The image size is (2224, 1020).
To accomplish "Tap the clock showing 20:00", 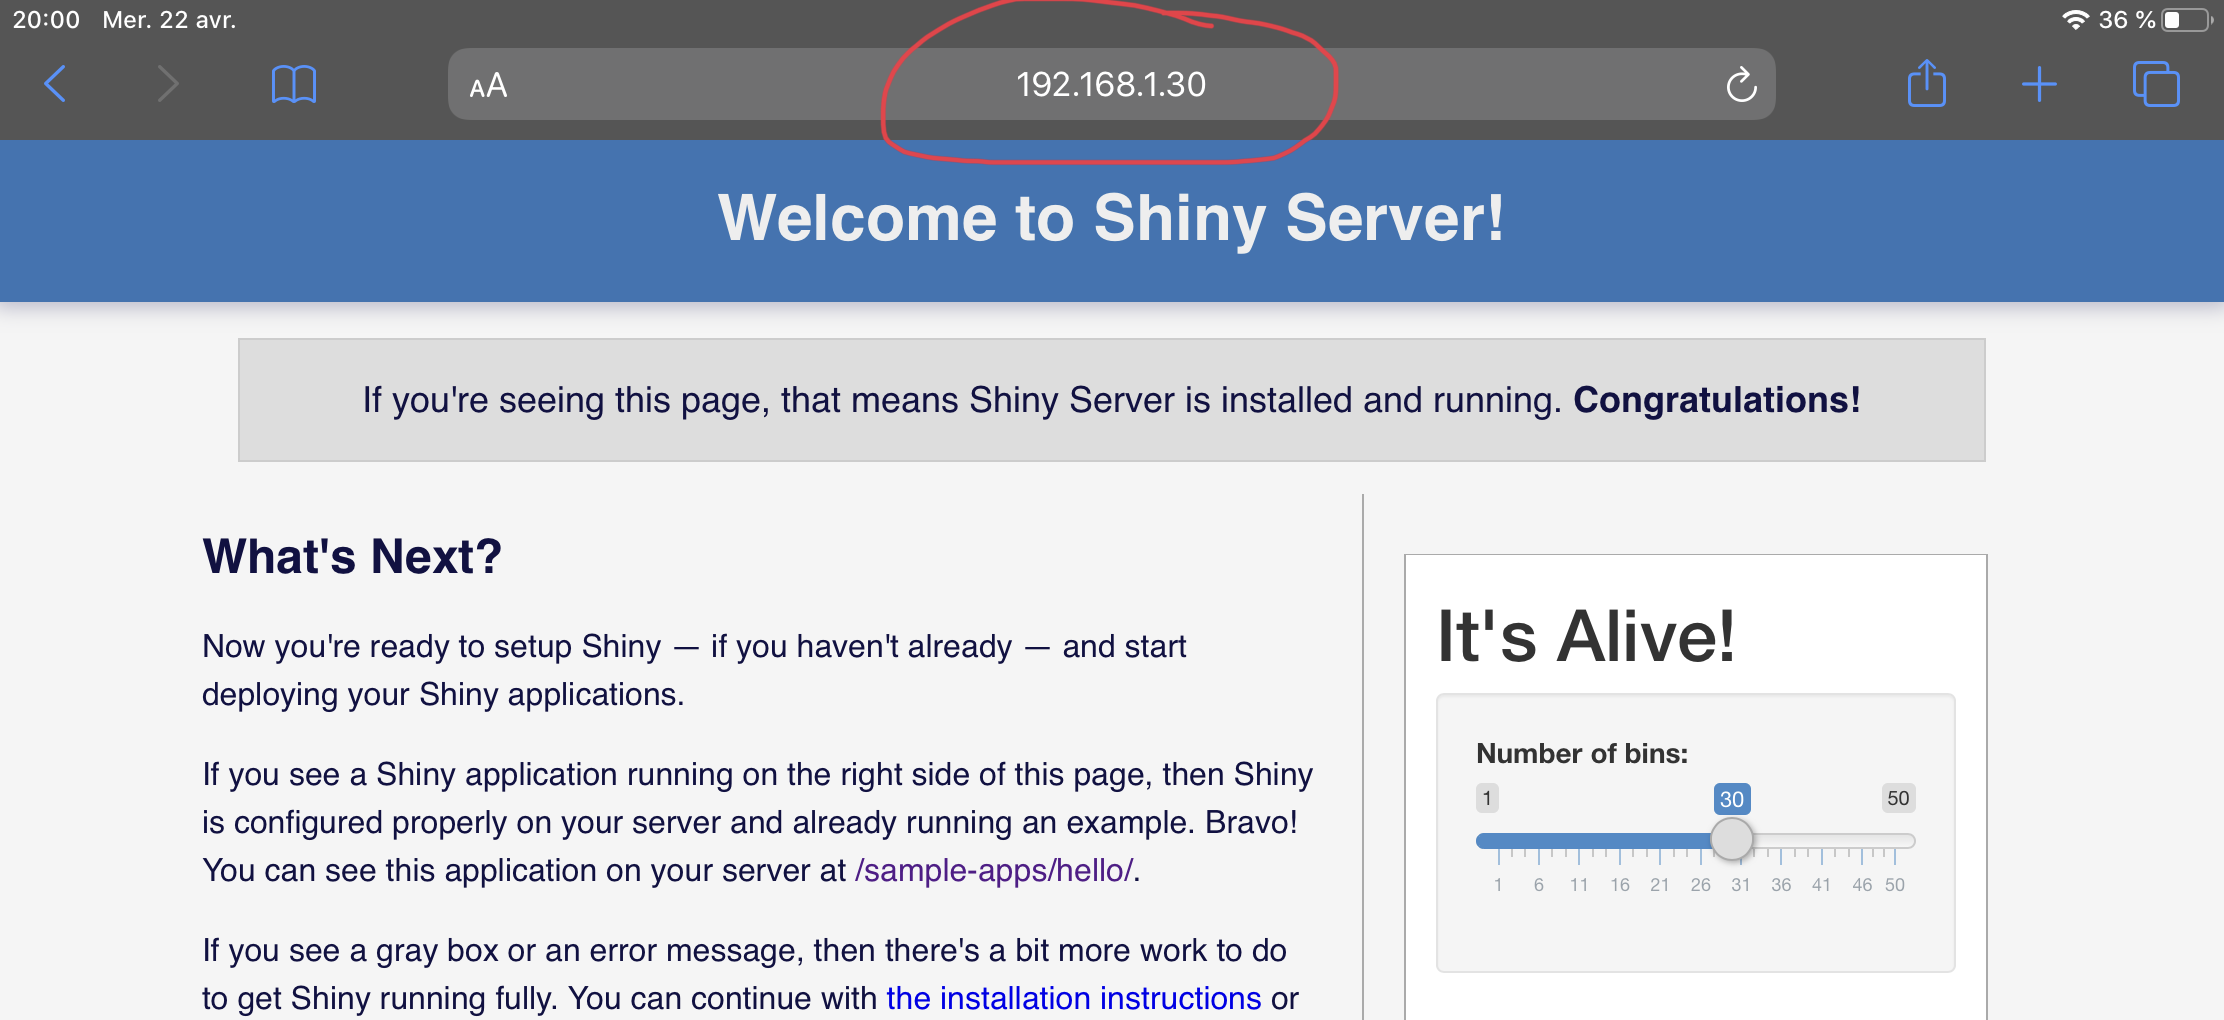I will point(46,20).
